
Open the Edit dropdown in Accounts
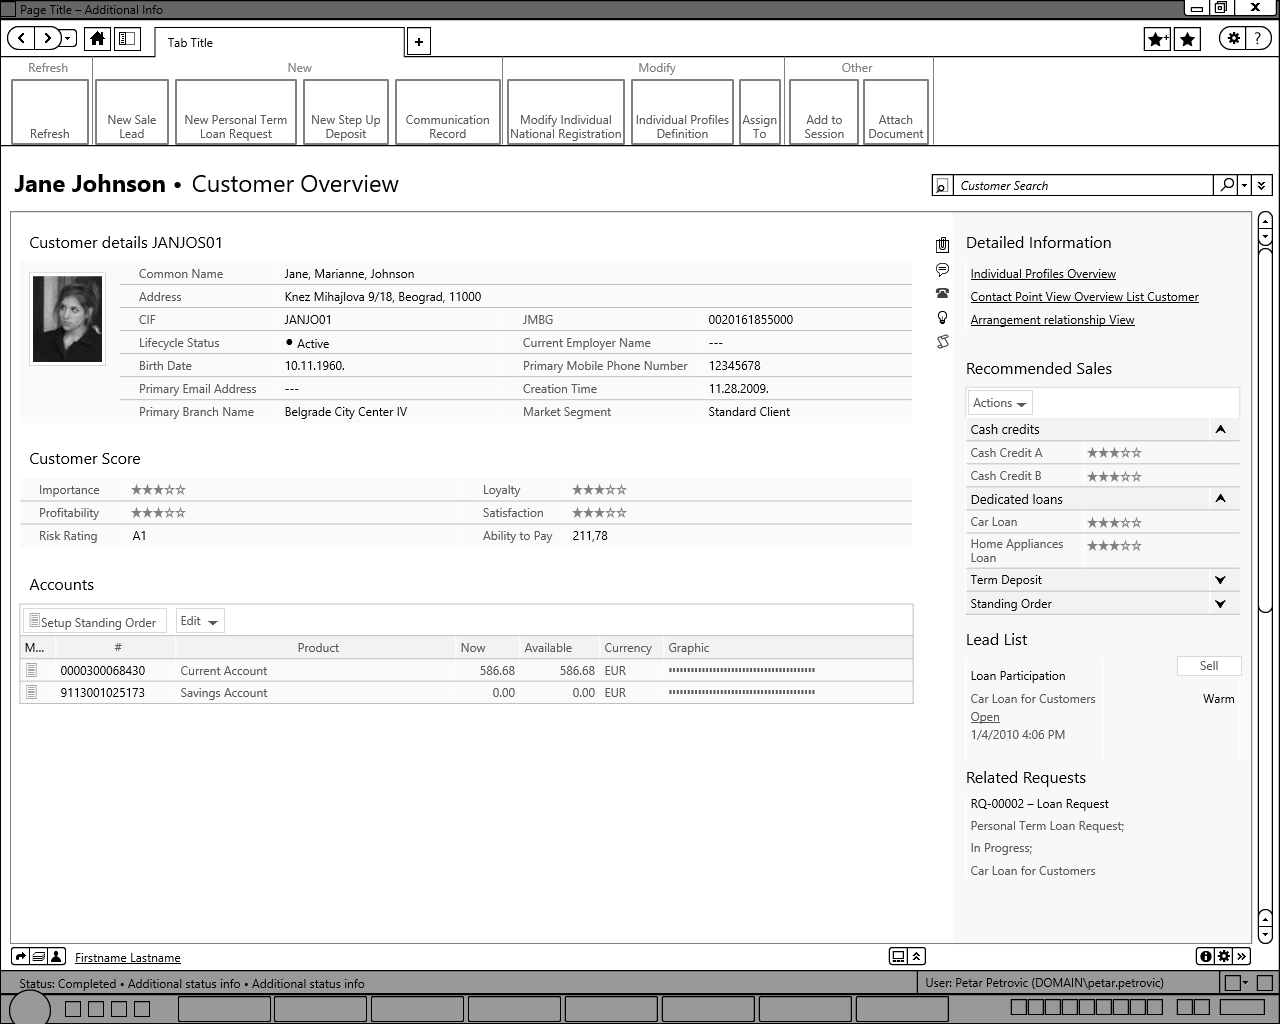pos(200,621)
